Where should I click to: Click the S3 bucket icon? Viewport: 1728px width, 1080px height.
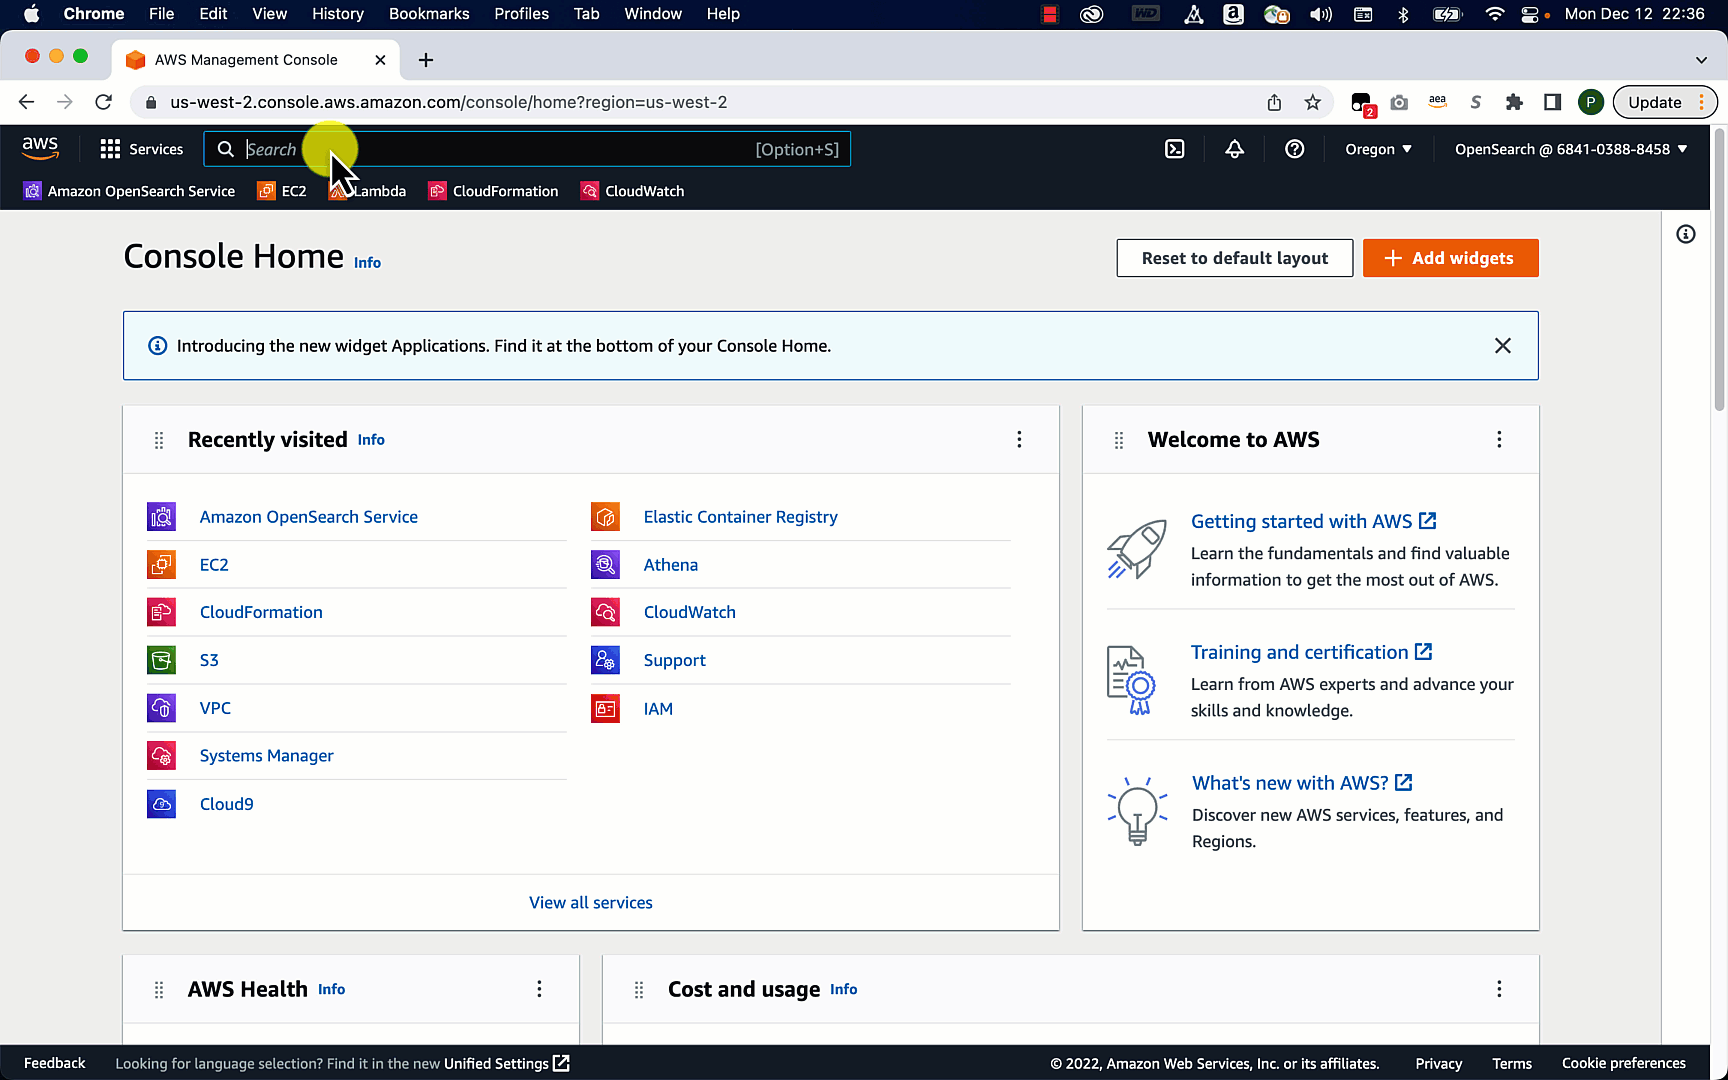(161, 660)
